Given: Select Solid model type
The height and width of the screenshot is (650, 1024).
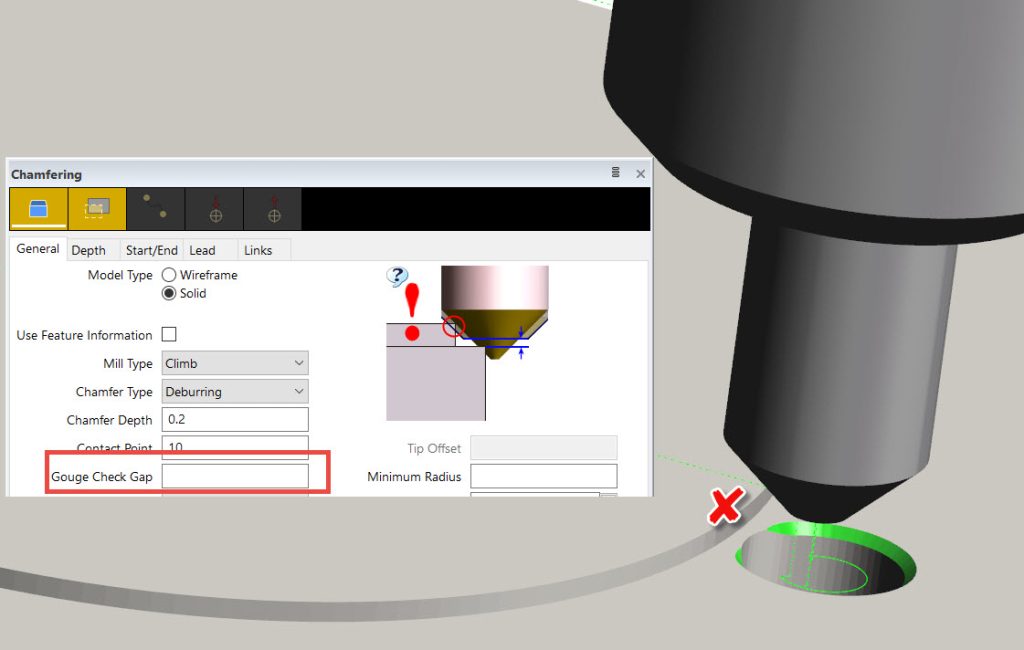Looking at the screenshot, I should click(169, 294).
